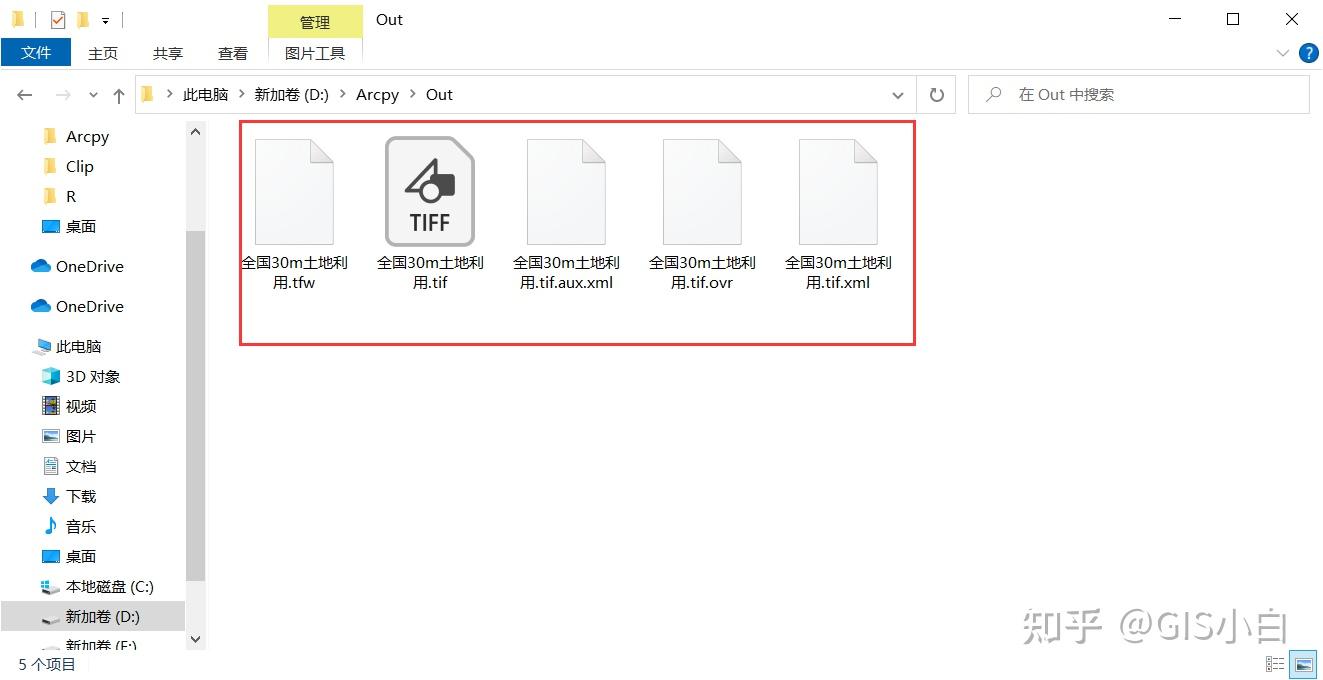Select the 全国30m土地利用.tif.aux.xml file
Viewport: 1323px width, 680px height.
point(566,190)
